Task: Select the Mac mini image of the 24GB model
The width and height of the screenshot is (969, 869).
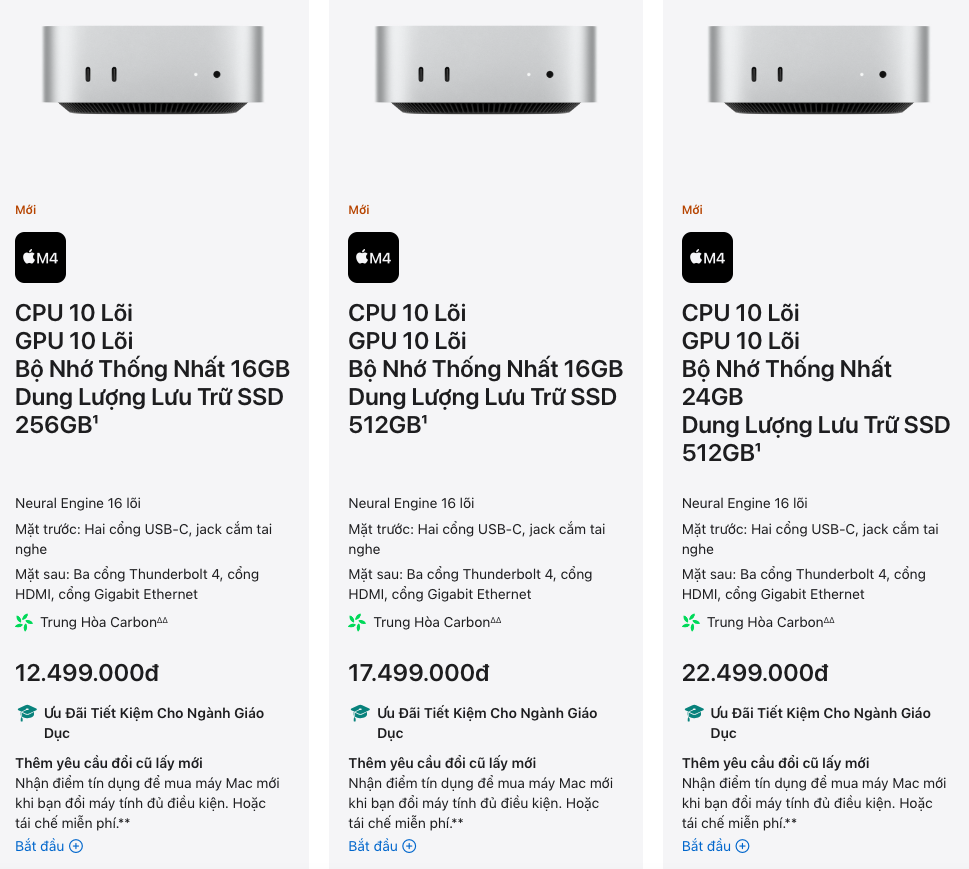Action: 819,70
